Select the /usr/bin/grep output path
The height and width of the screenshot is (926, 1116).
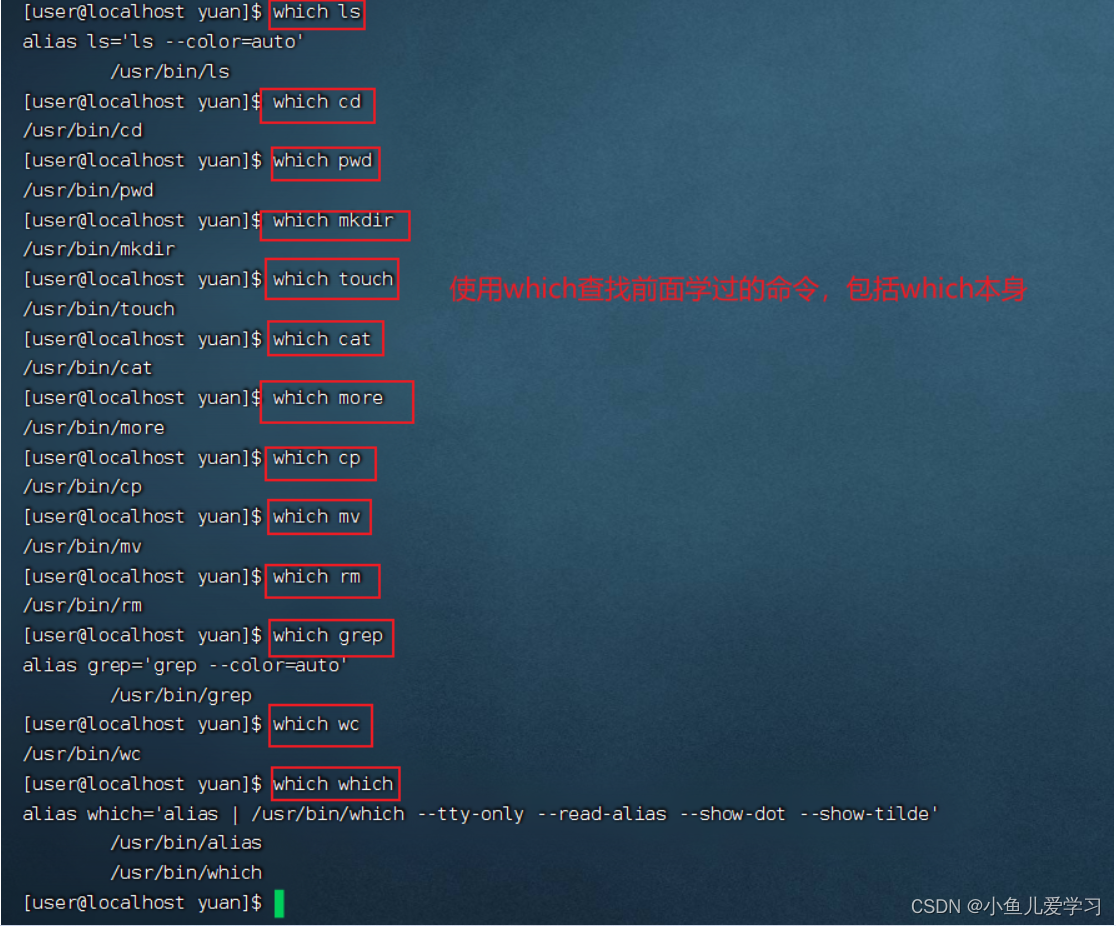181,695
